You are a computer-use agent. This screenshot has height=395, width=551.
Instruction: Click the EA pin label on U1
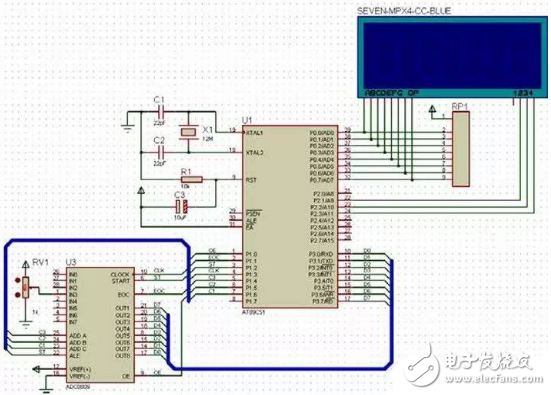pos(249,227)
